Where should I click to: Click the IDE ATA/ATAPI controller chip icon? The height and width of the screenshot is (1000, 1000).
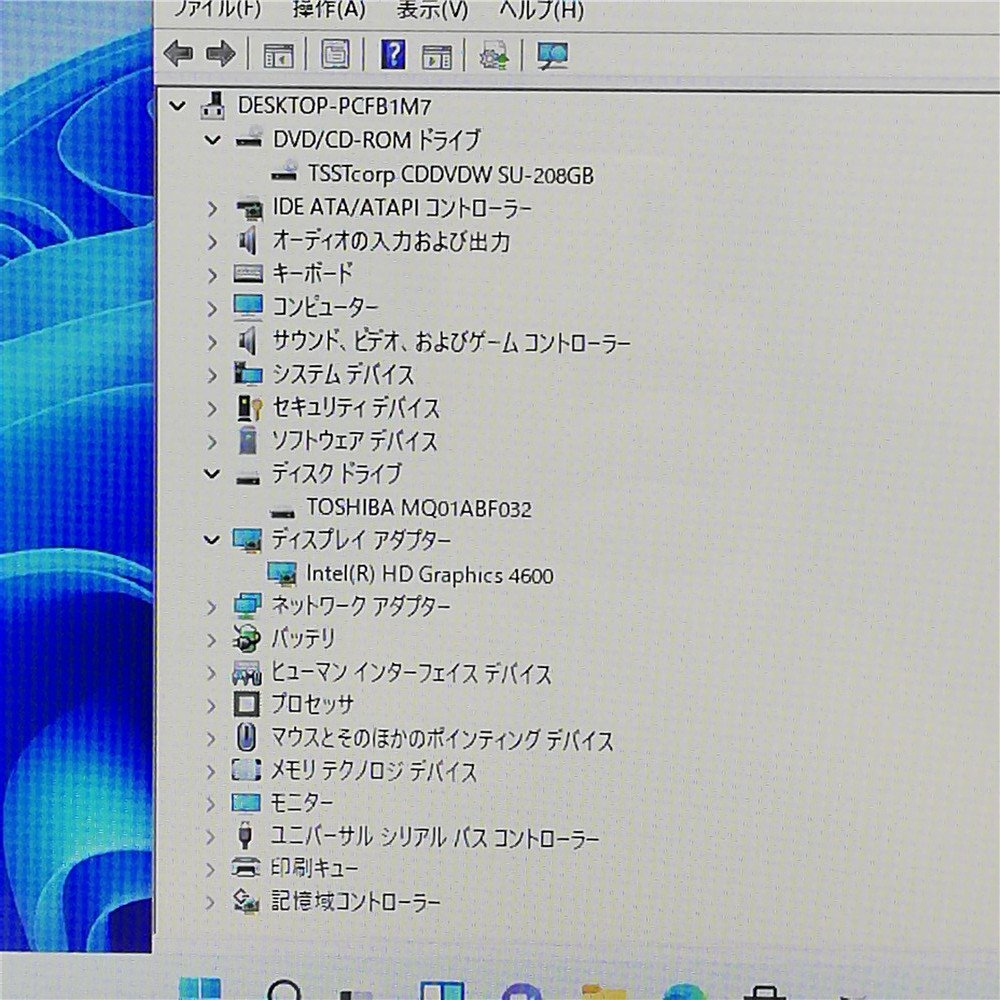(x=249, y=209)
